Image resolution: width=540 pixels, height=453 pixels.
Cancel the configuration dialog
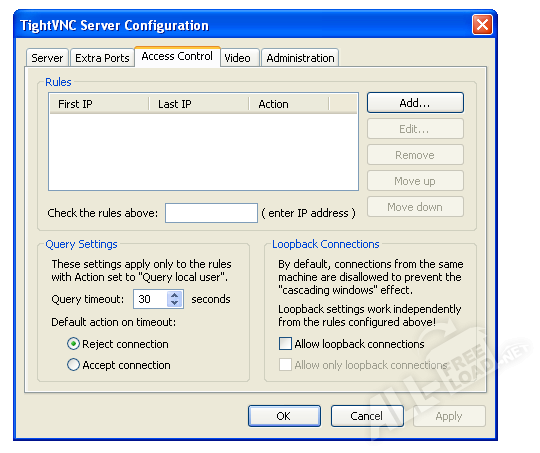click(x=367, y=416)
